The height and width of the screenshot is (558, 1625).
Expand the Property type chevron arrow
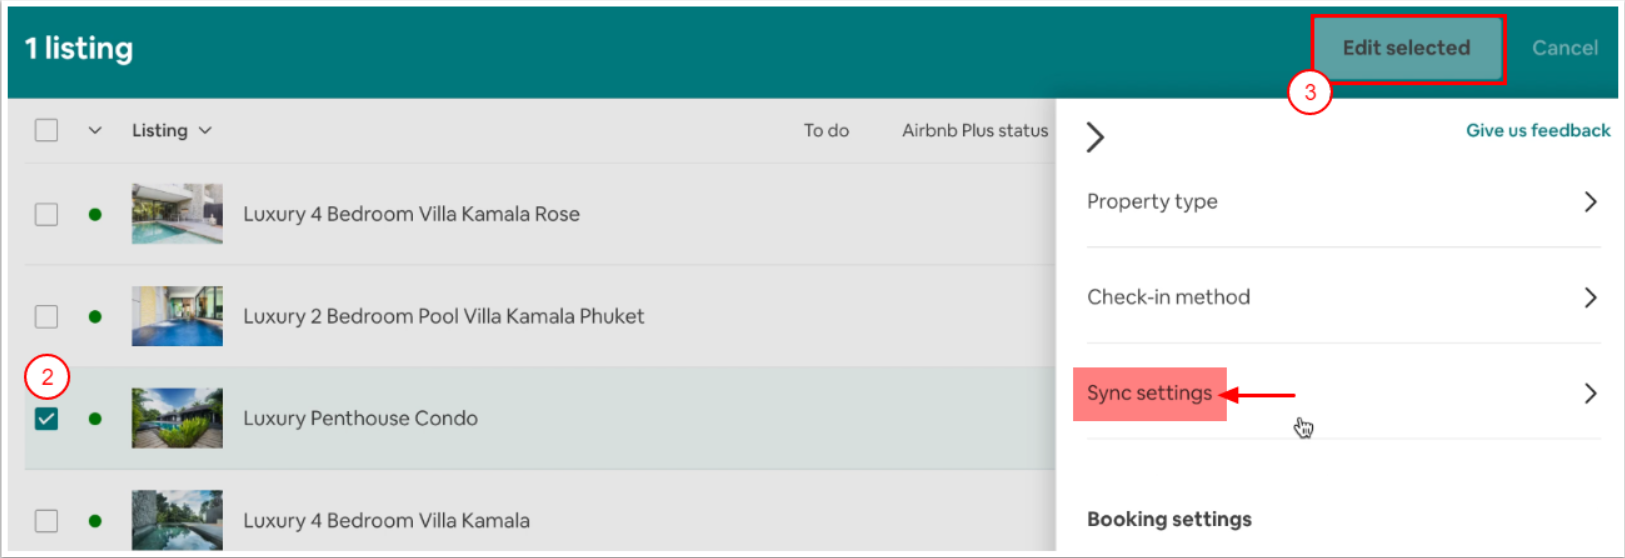pos(1590,202)
